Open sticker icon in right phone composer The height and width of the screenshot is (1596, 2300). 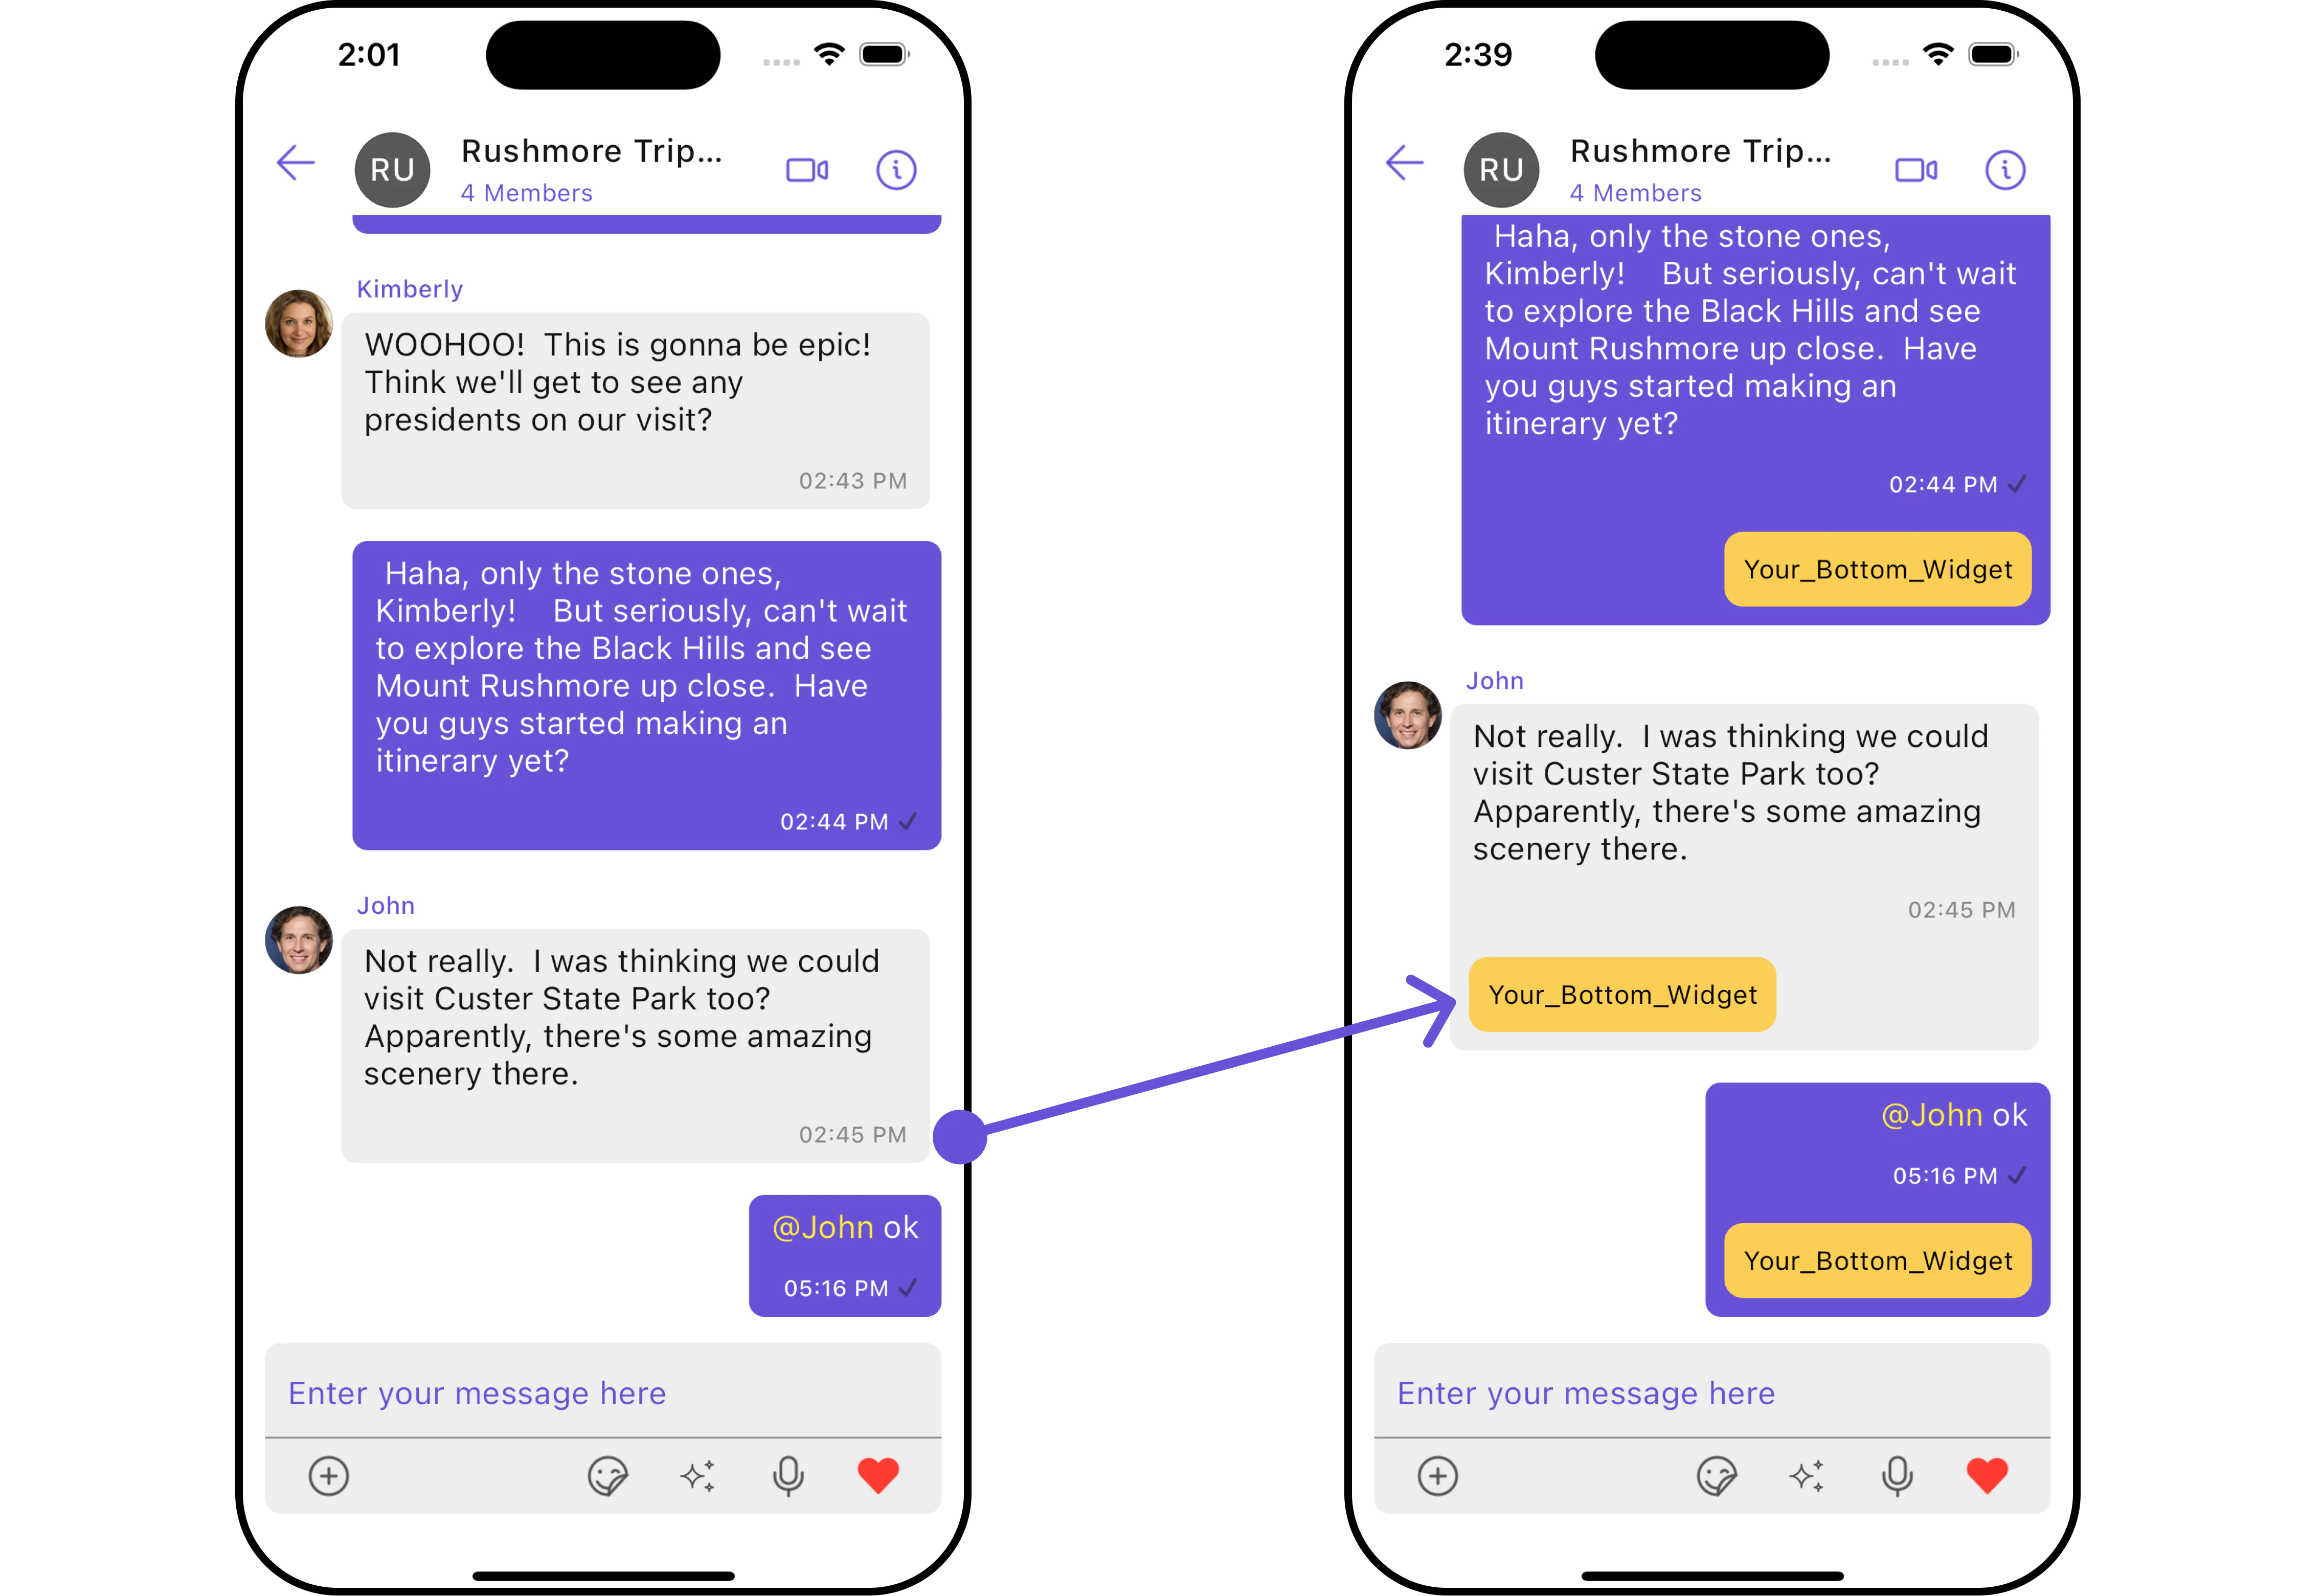pyautogui.click(x=1716, y=1476)
